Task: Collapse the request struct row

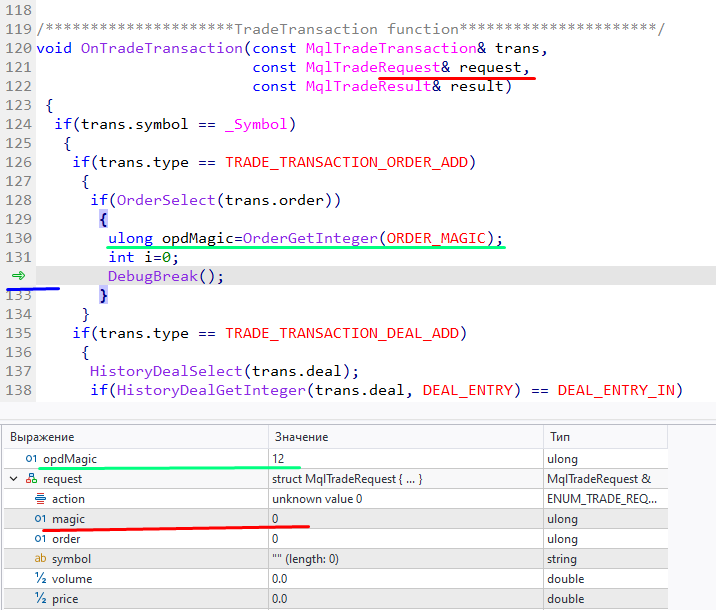Action: [14, 479]
